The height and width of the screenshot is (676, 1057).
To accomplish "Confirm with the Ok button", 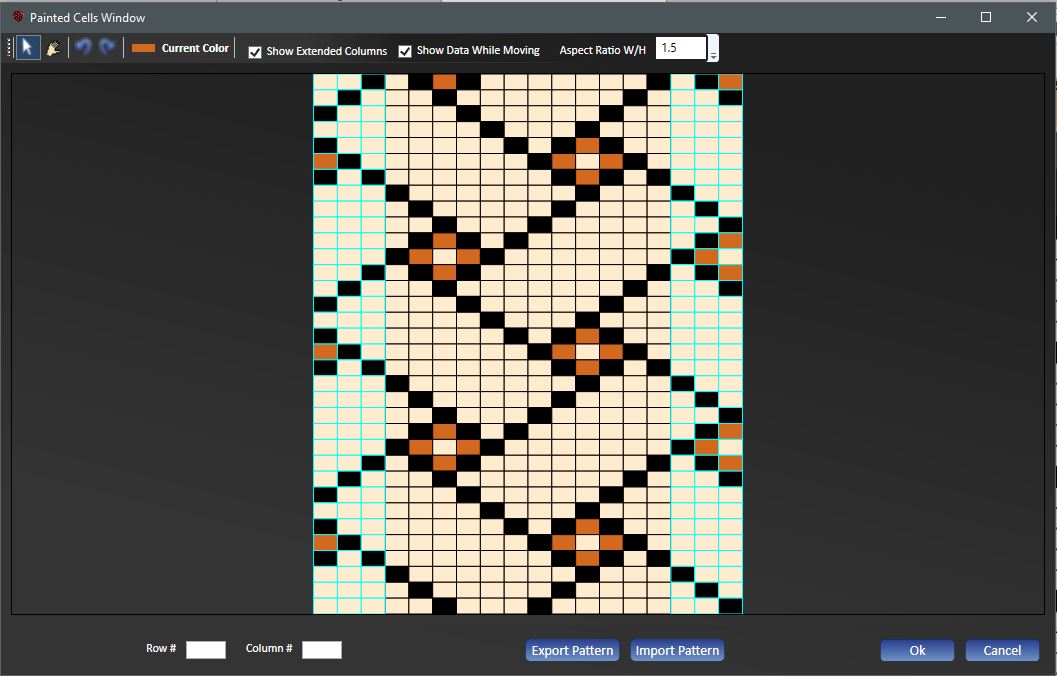I will (x=917, y=651).
